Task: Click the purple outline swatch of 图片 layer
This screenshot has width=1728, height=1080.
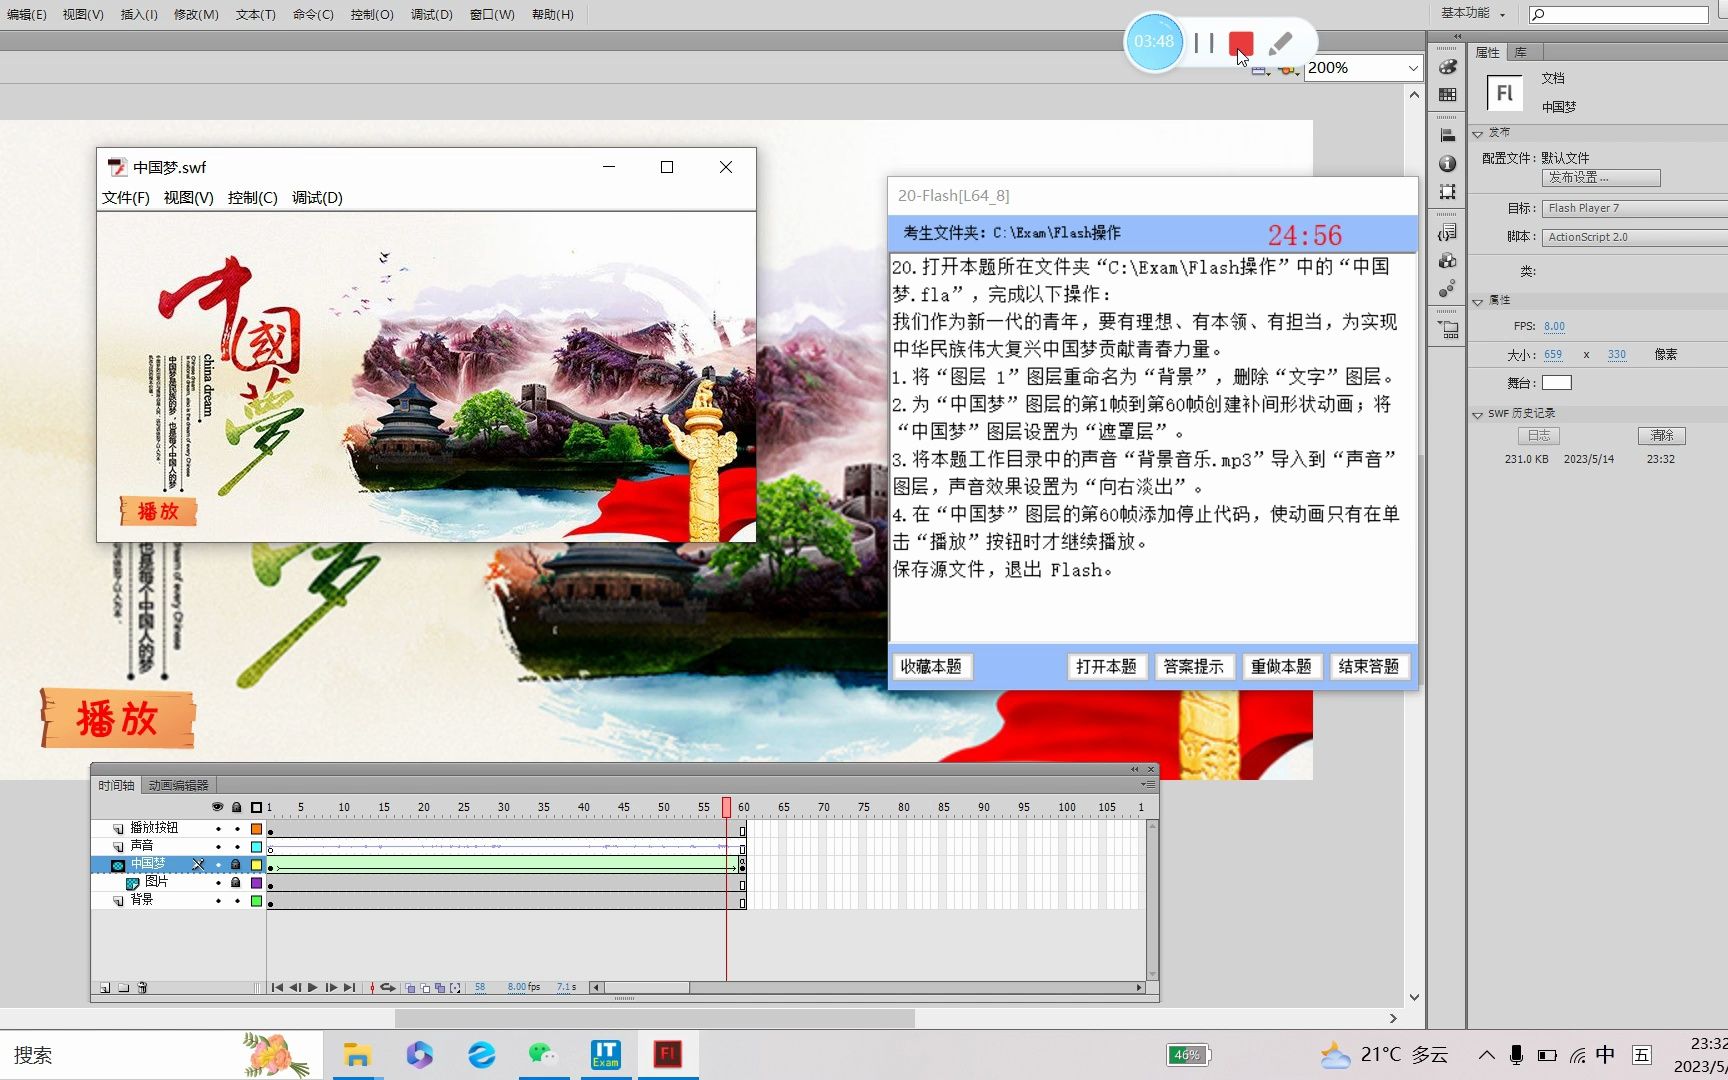Action: pos(257,883)
